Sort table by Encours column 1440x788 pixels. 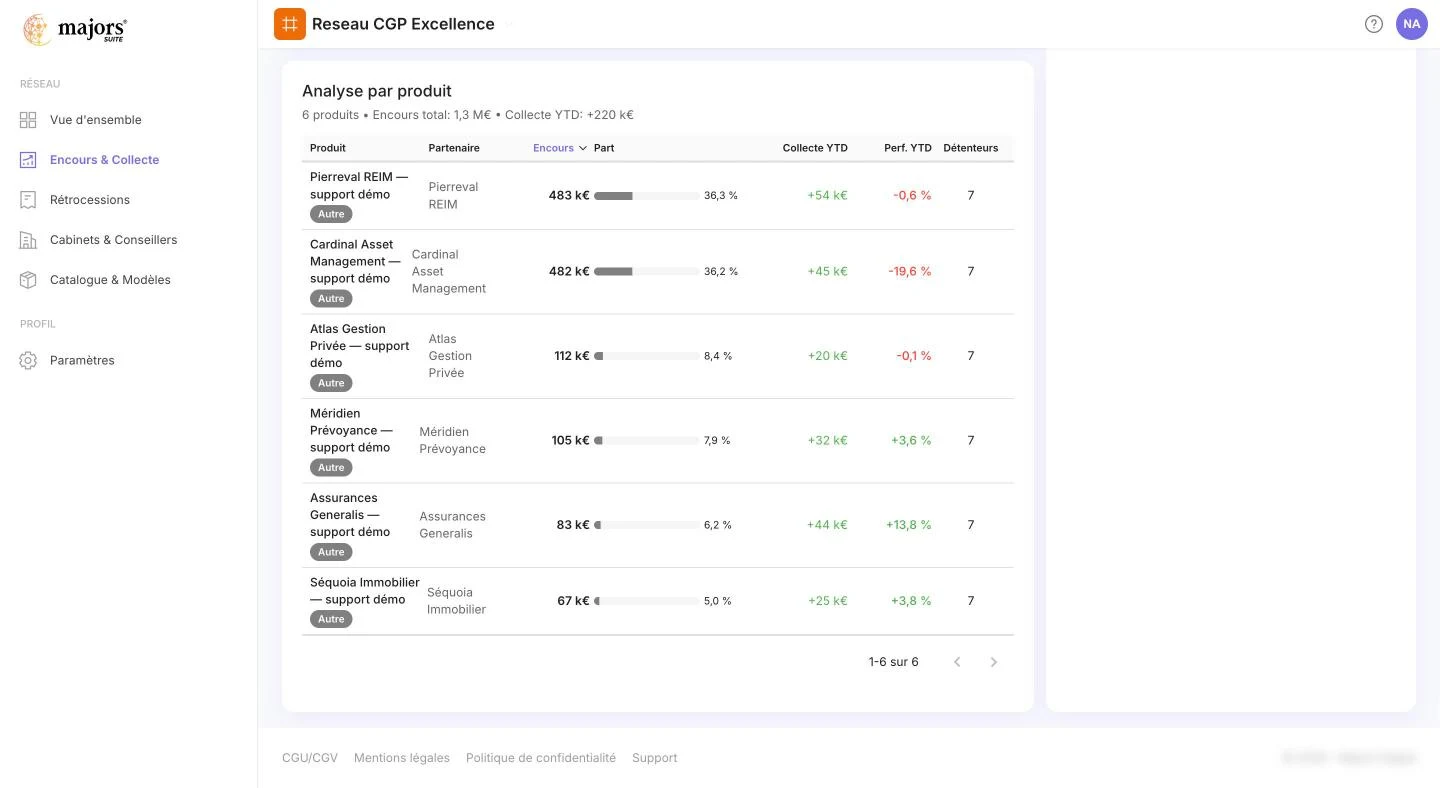(560, 148)
